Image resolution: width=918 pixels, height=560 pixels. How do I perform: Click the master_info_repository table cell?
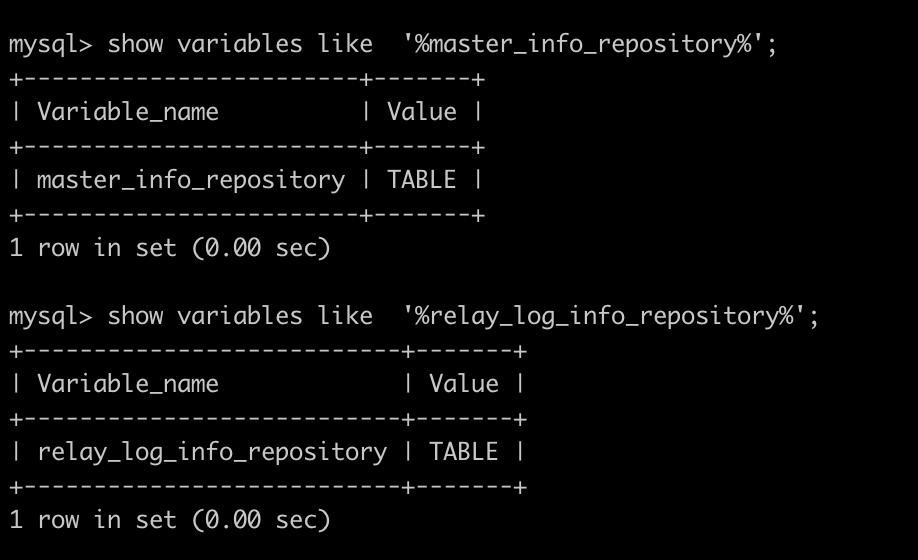click(190, 180)
